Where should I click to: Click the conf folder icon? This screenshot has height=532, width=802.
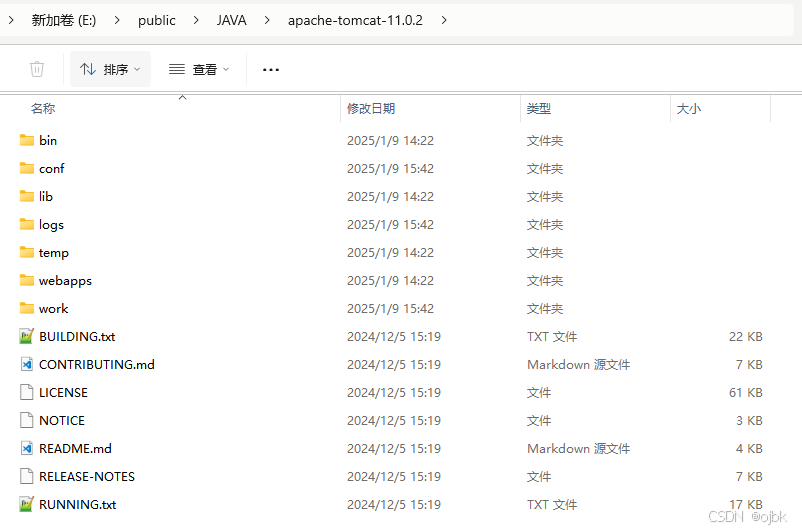tap(27, 168)
